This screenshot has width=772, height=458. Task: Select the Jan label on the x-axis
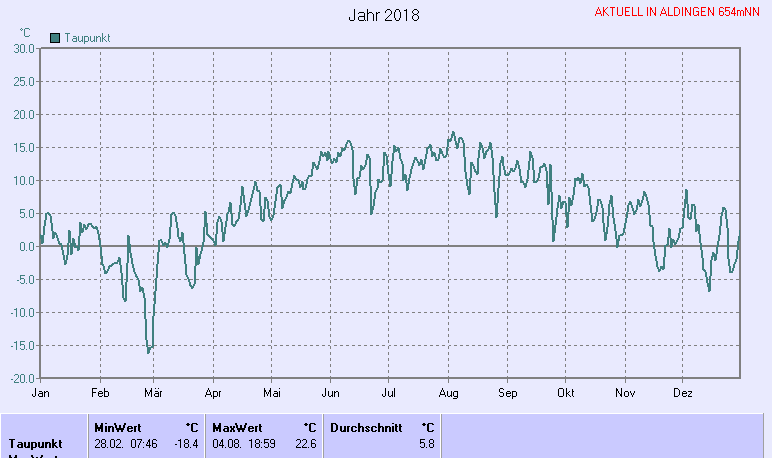coord(41,393)
